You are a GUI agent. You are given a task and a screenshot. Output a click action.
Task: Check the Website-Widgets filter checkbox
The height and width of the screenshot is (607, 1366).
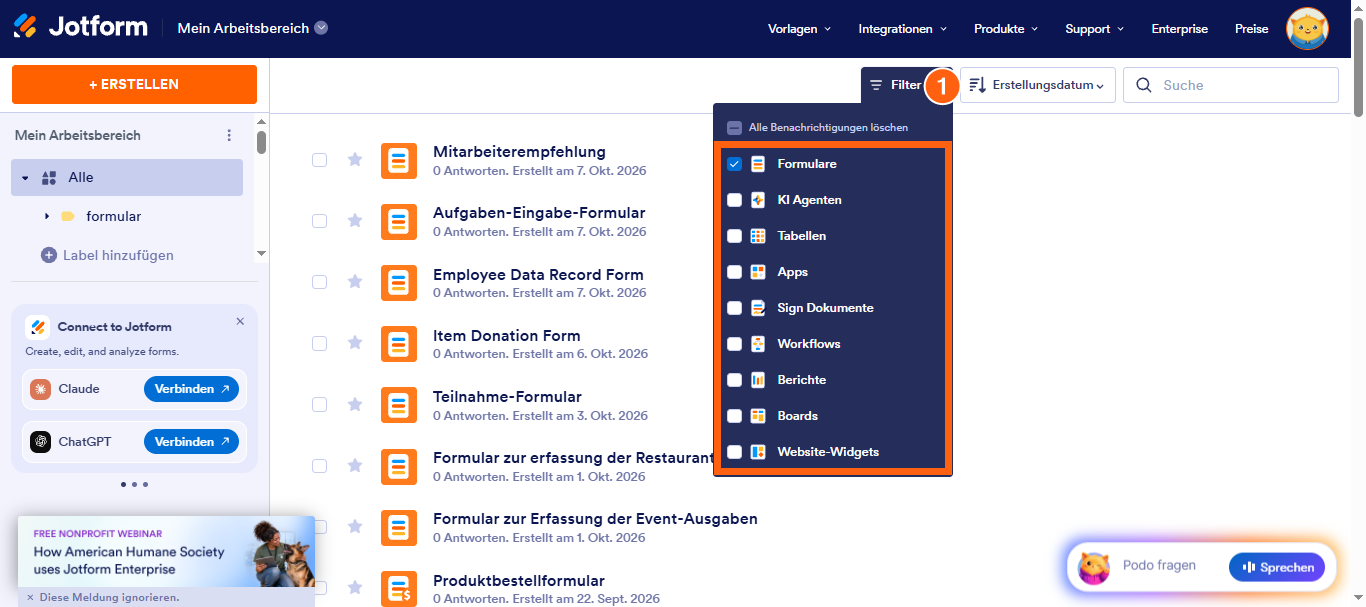pyautogui.click(x=734, y=452)
